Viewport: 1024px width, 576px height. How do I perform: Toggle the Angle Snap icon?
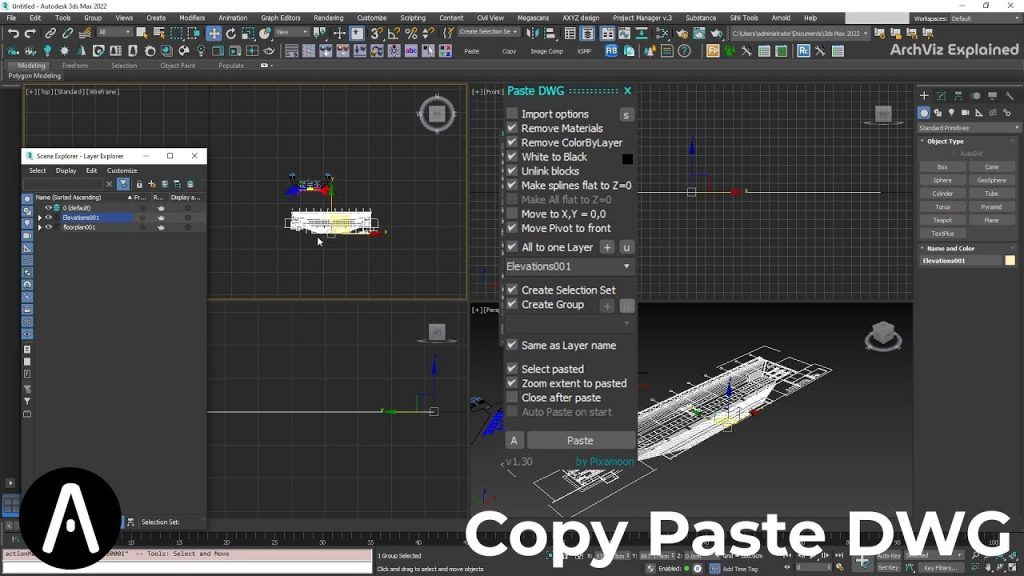394,33
